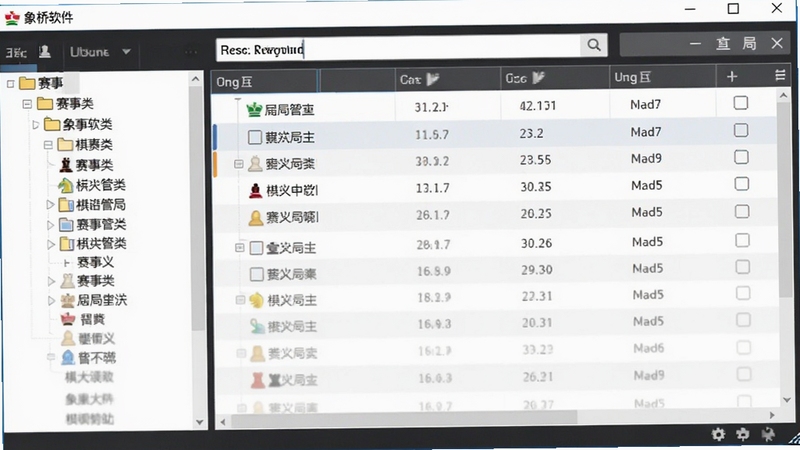Click the green king icon in the 31.2.1 row

pos(254,109)
